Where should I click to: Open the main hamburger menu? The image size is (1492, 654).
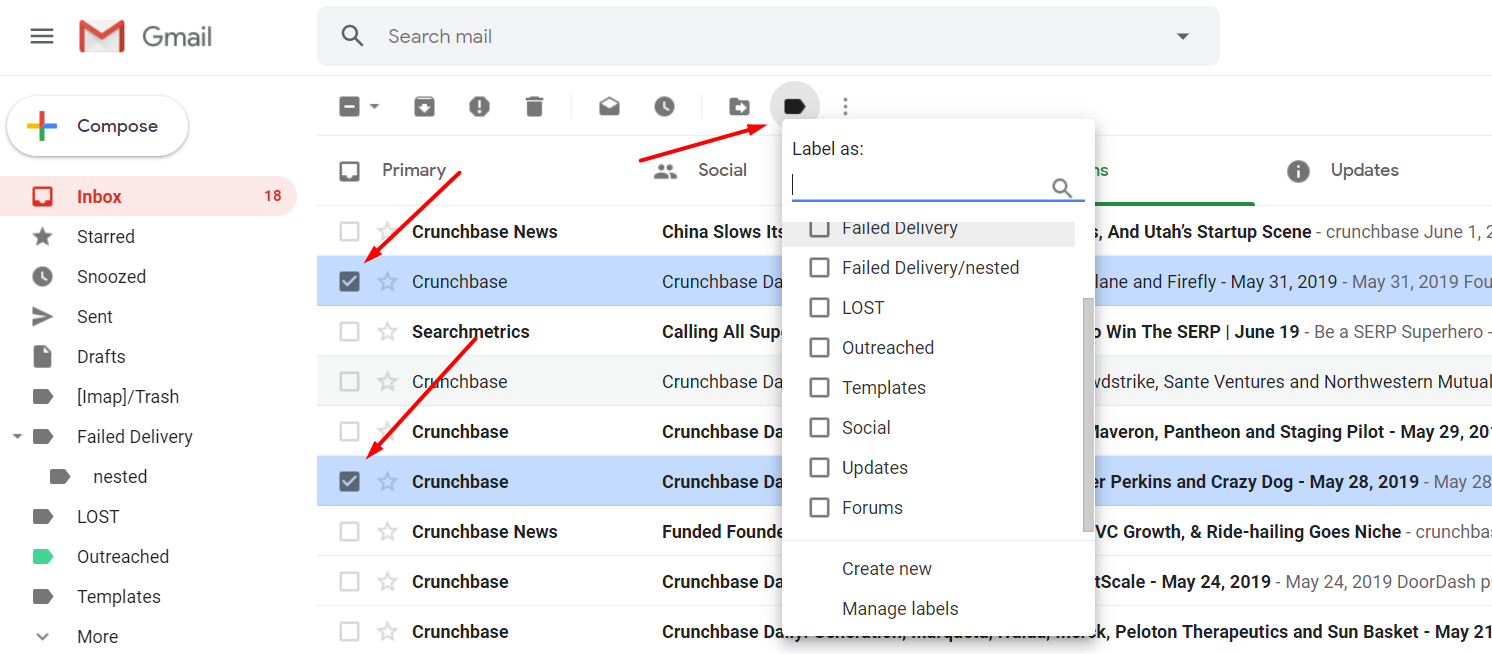click(x=42, y=36)
